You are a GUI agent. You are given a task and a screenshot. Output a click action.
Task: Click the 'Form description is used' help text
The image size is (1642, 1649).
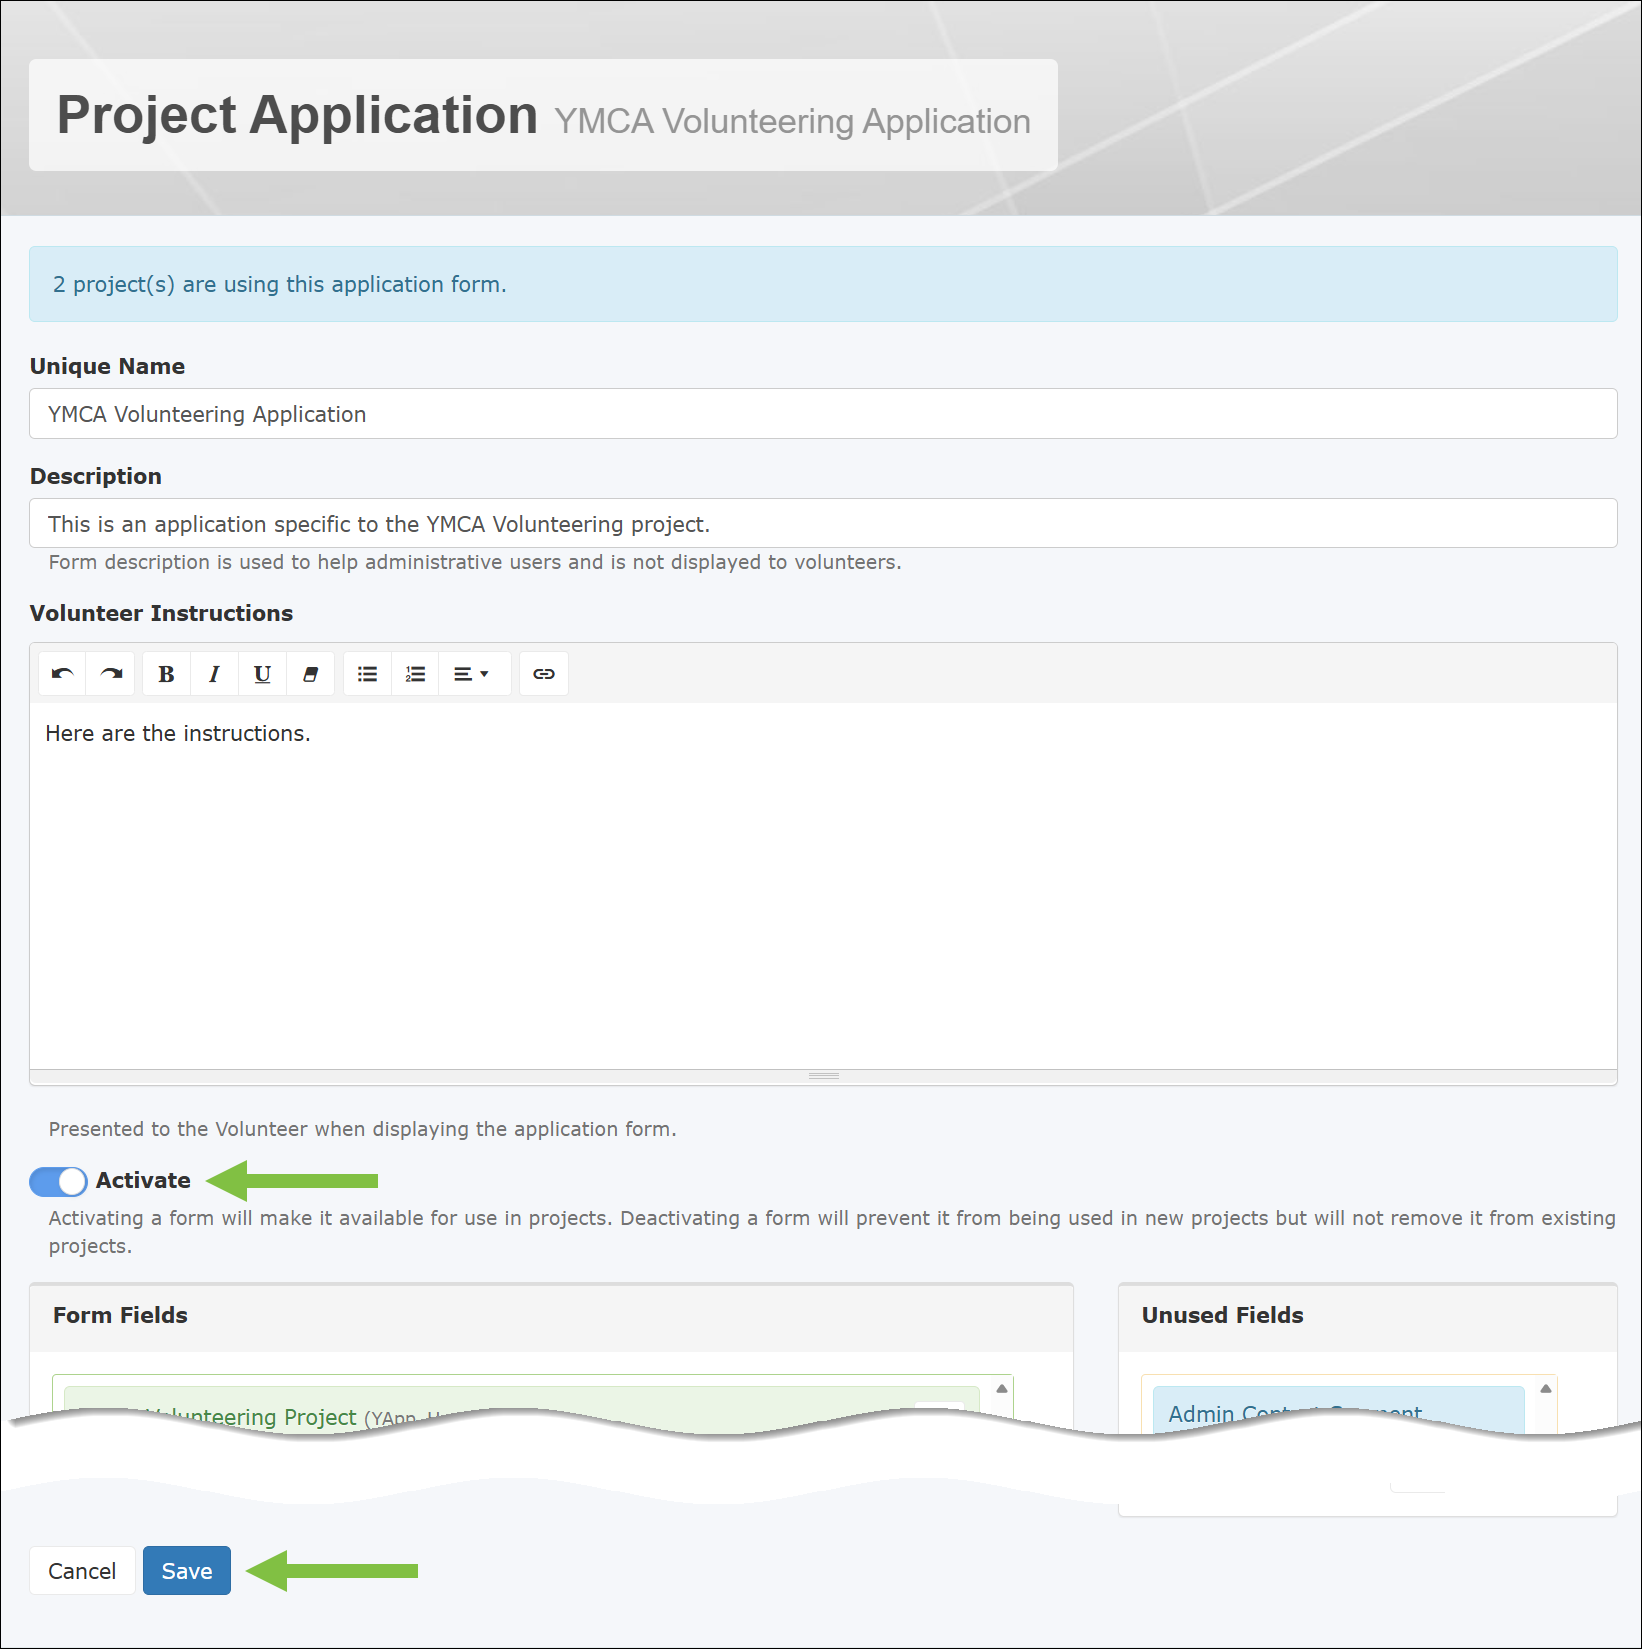tap(475, 562)
